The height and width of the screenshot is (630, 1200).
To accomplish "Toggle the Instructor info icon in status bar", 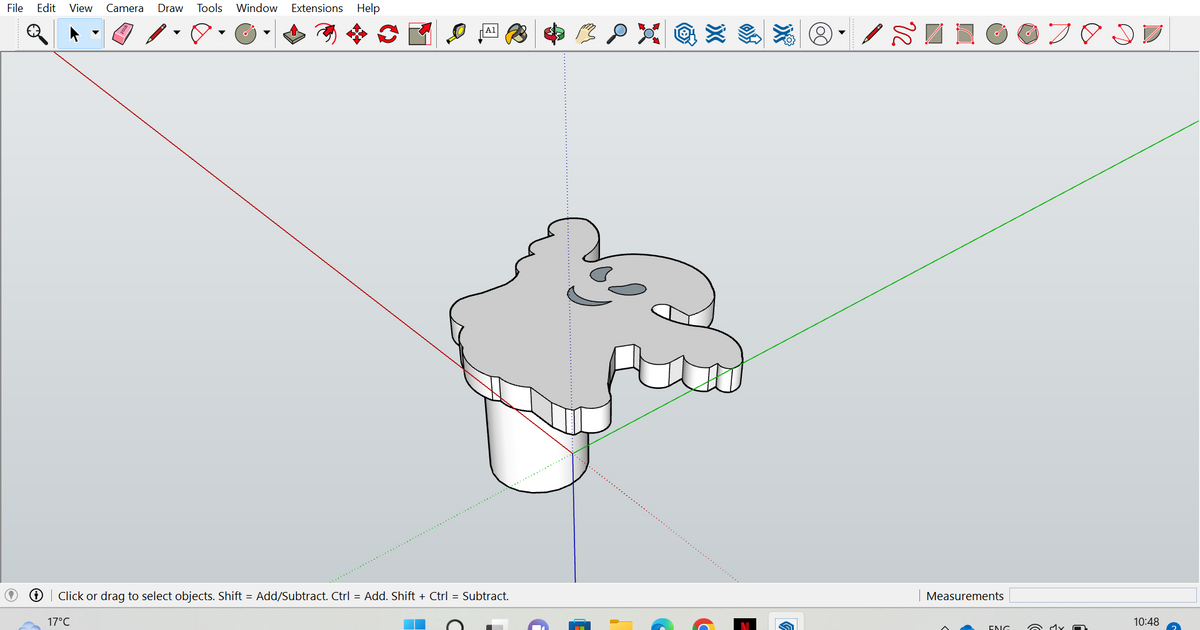I will (35, 596).
